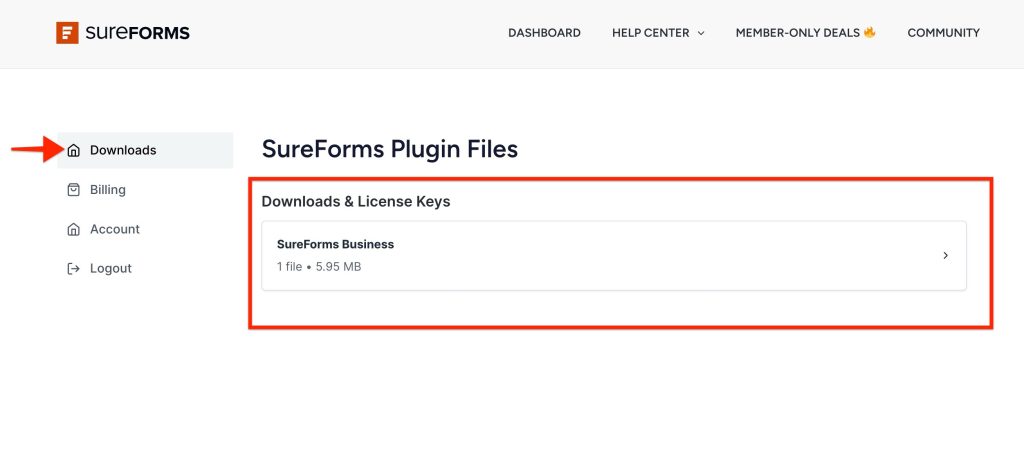Click the Billing shopping bag icon
Screen dimensions: 1024x467
click(74, 189)
